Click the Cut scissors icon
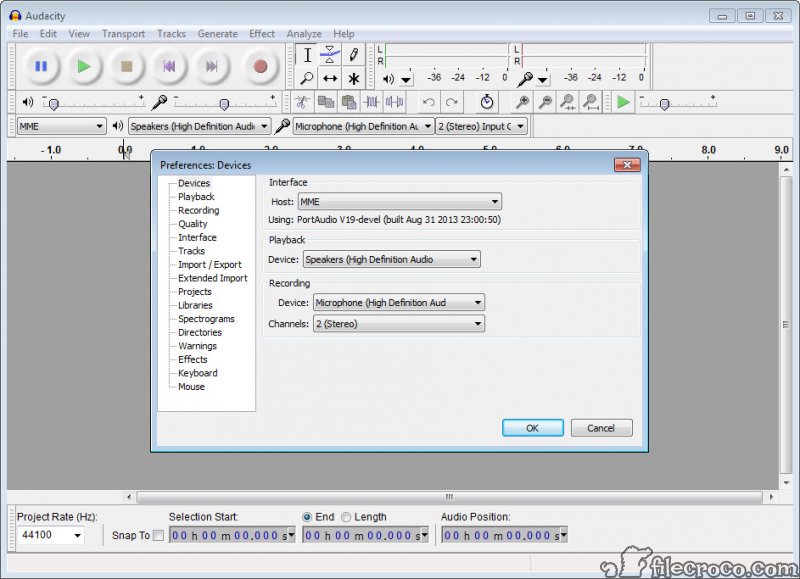This screenshot has width=800, height=579. pyautogui.click(x=302, y=103)
